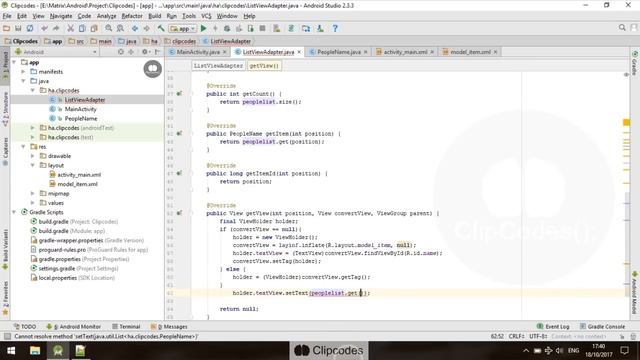Click the Replace magnifier icon
640x360 pixels.
(120, 29)
